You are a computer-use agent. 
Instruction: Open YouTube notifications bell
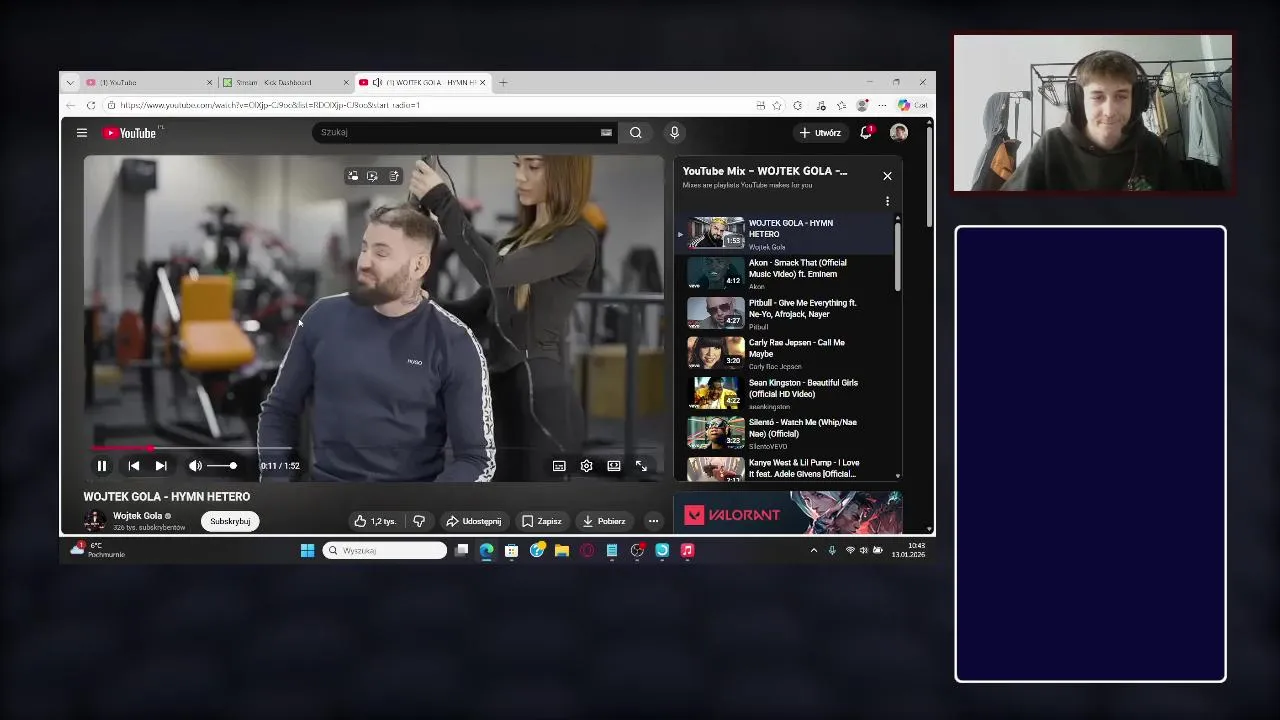(866, 132)
